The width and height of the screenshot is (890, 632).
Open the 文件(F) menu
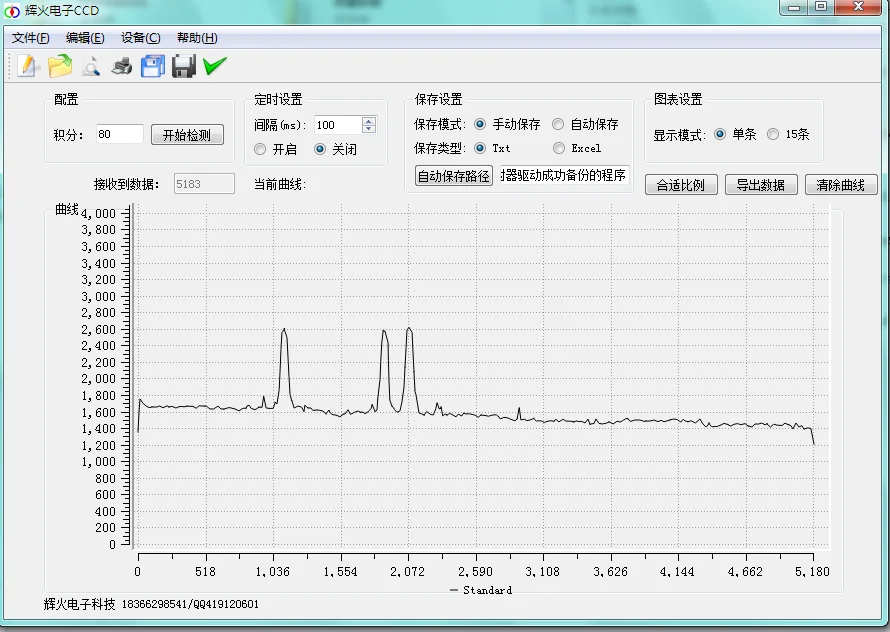pyautogui.click(x=31, y=38)
